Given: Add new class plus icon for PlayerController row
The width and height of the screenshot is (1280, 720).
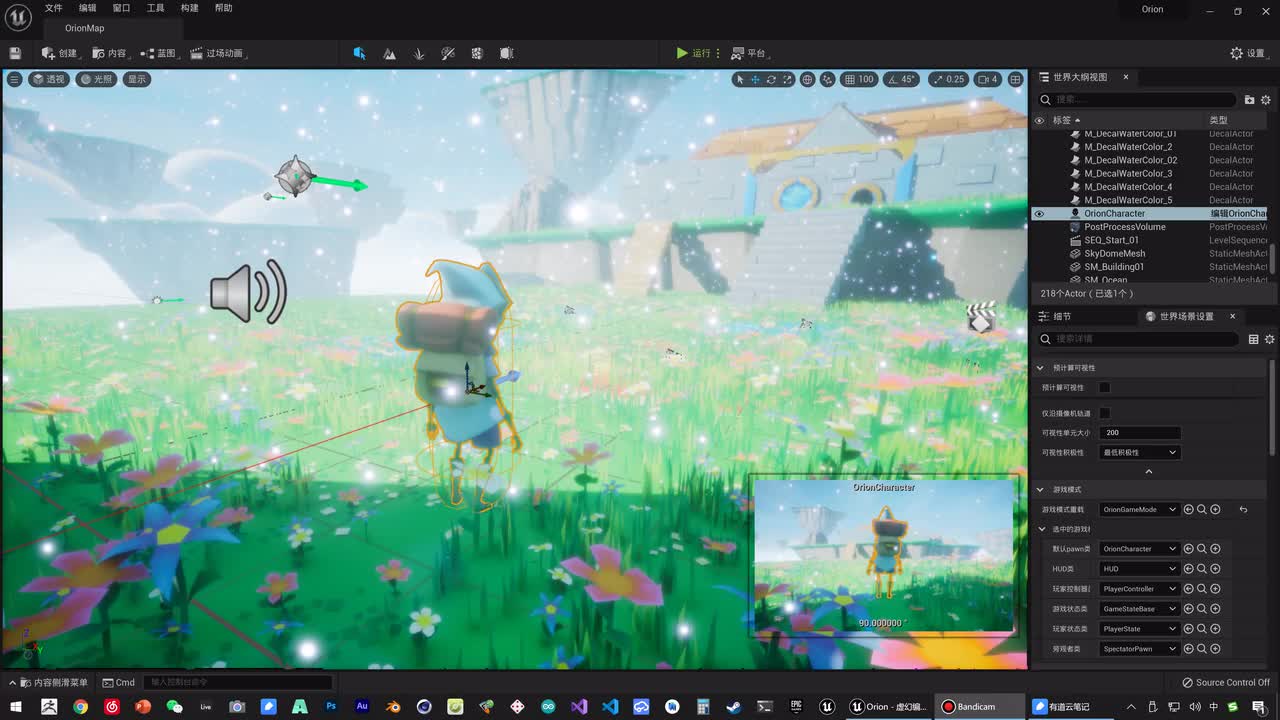Looking at the screenshot, I should [1215, 589].
